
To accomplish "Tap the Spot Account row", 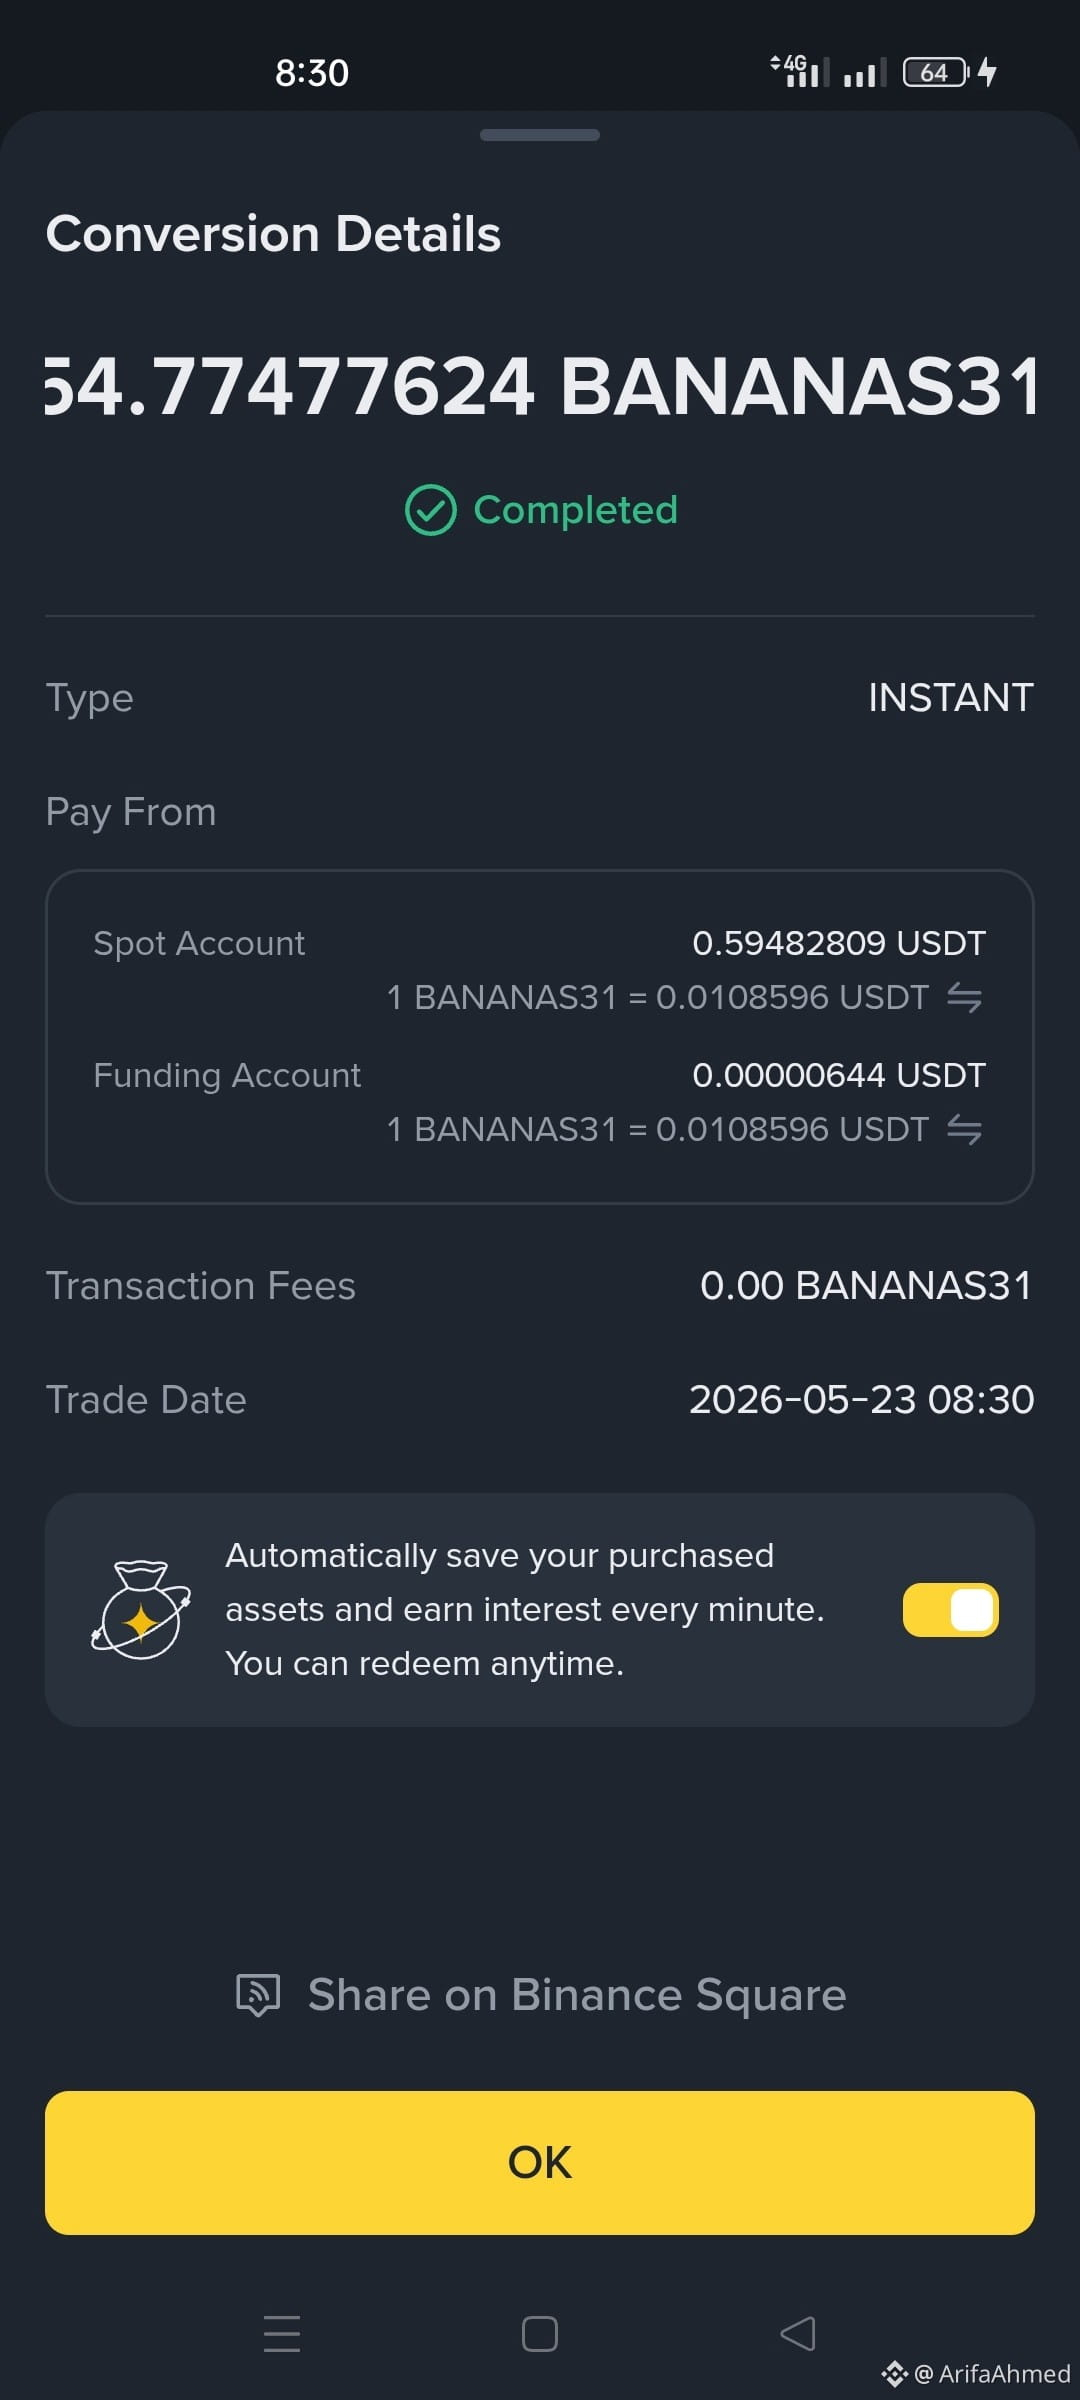I will click(x=540, y=969).
